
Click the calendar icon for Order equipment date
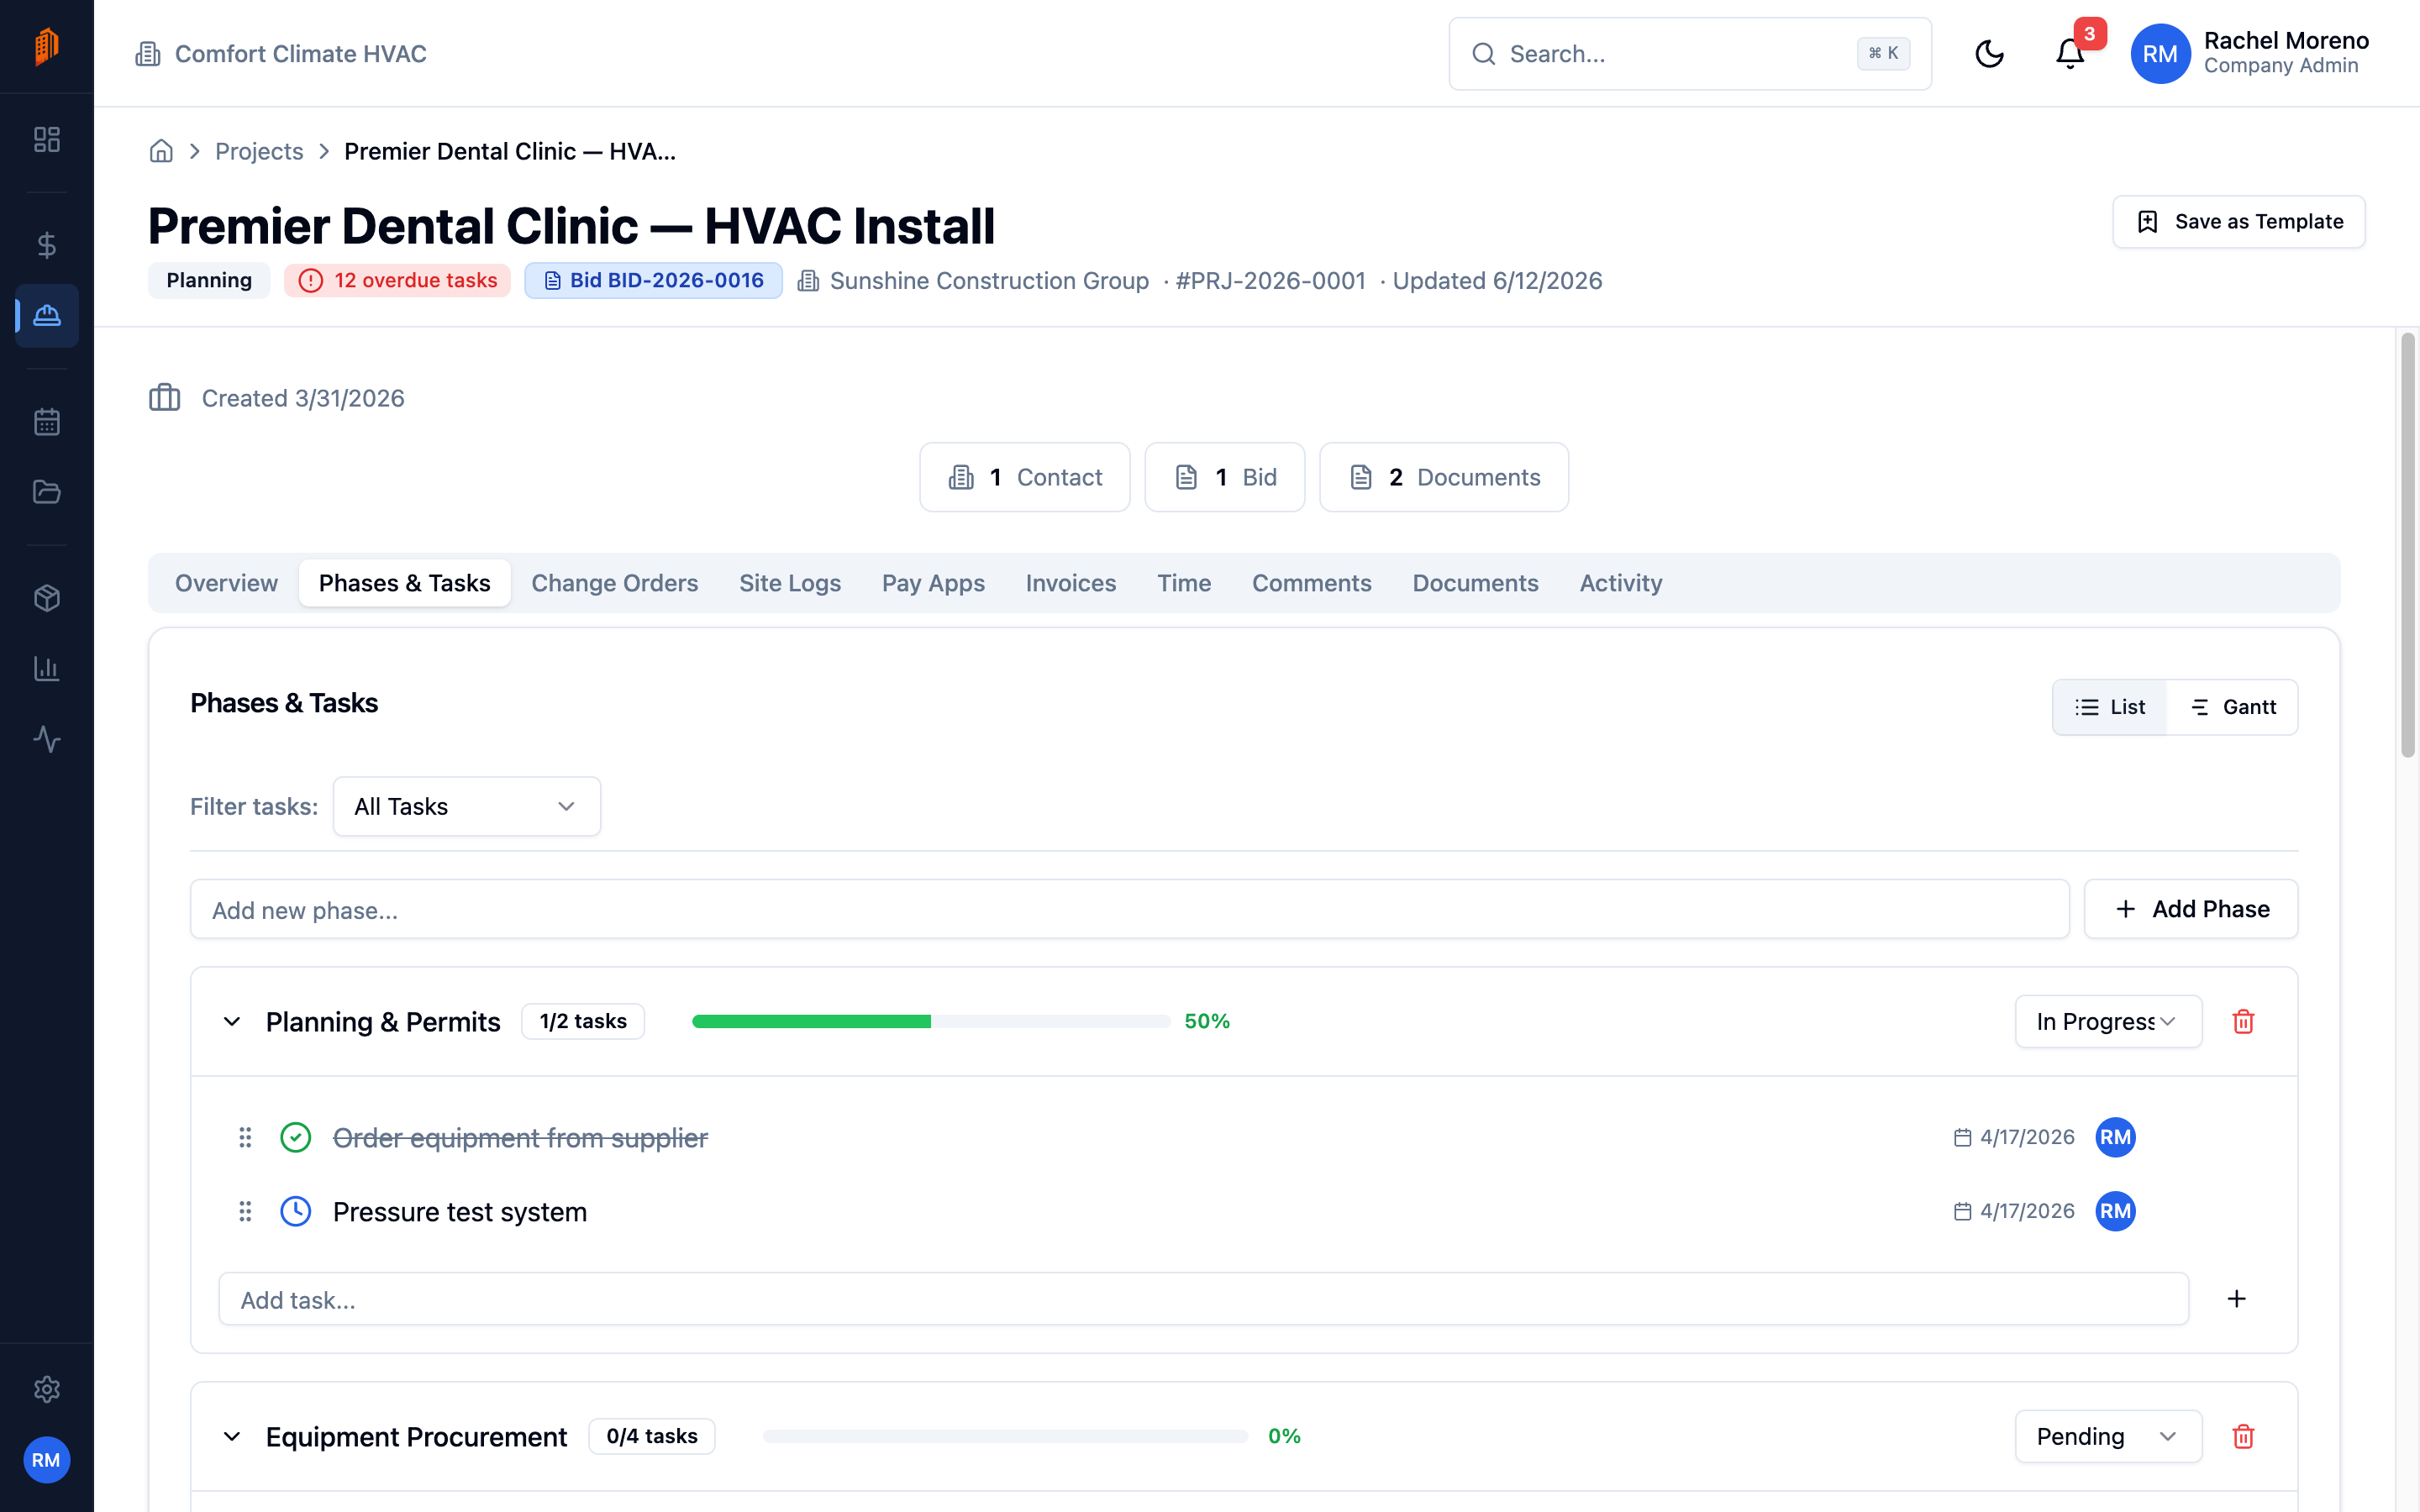point(1962,1137)
